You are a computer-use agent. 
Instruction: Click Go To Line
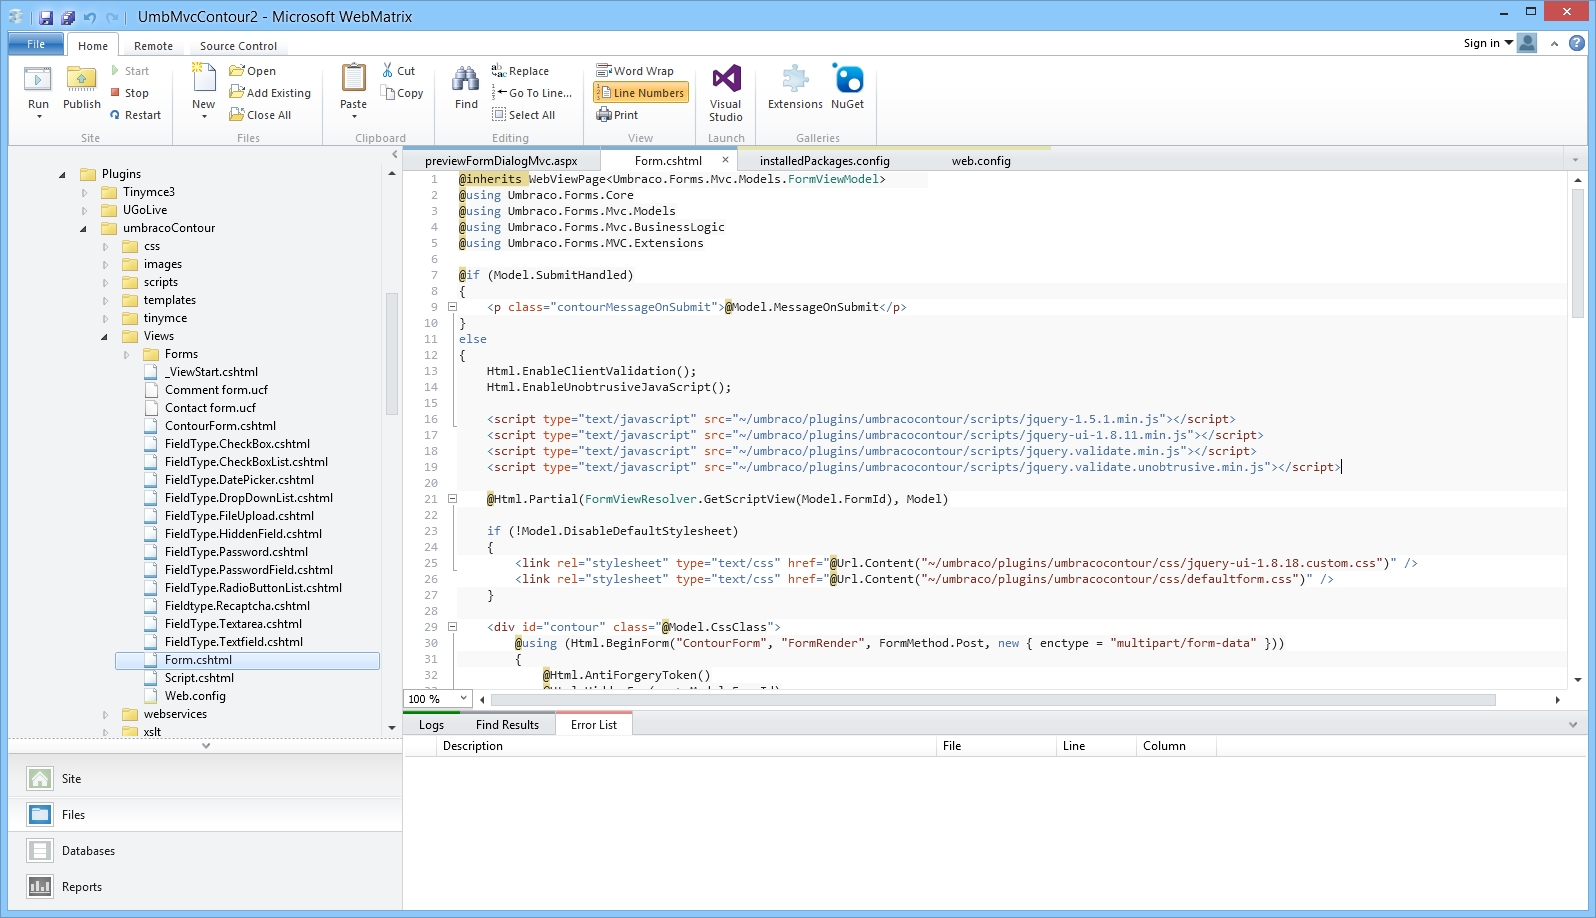point(532,93)
